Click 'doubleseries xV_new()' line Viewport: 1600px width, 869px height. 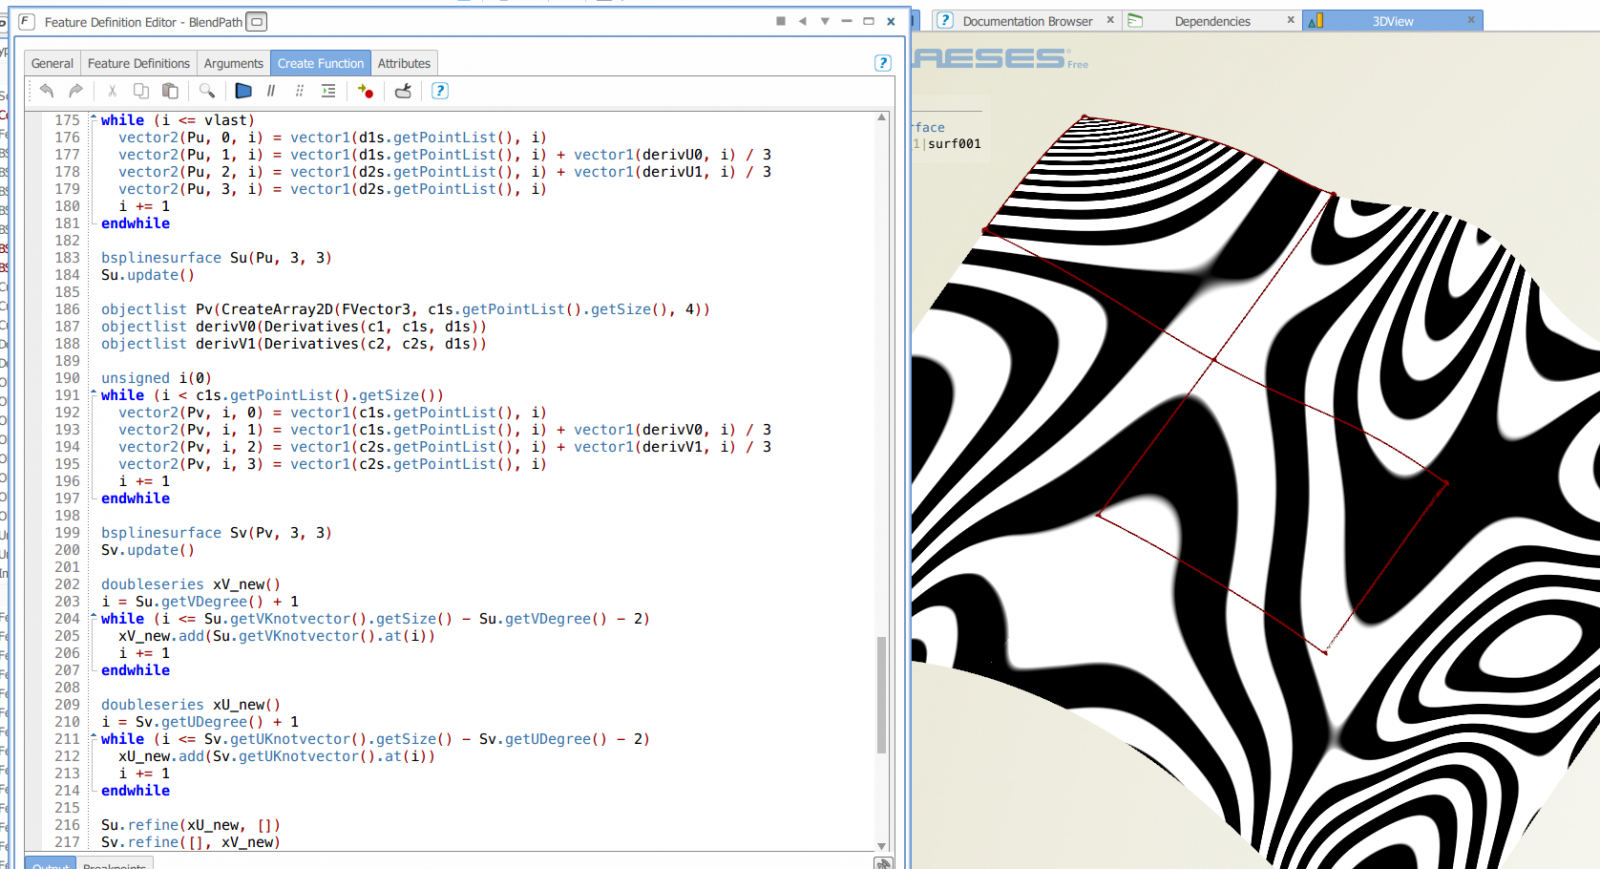pyautogui.click(x=190, y=584)
